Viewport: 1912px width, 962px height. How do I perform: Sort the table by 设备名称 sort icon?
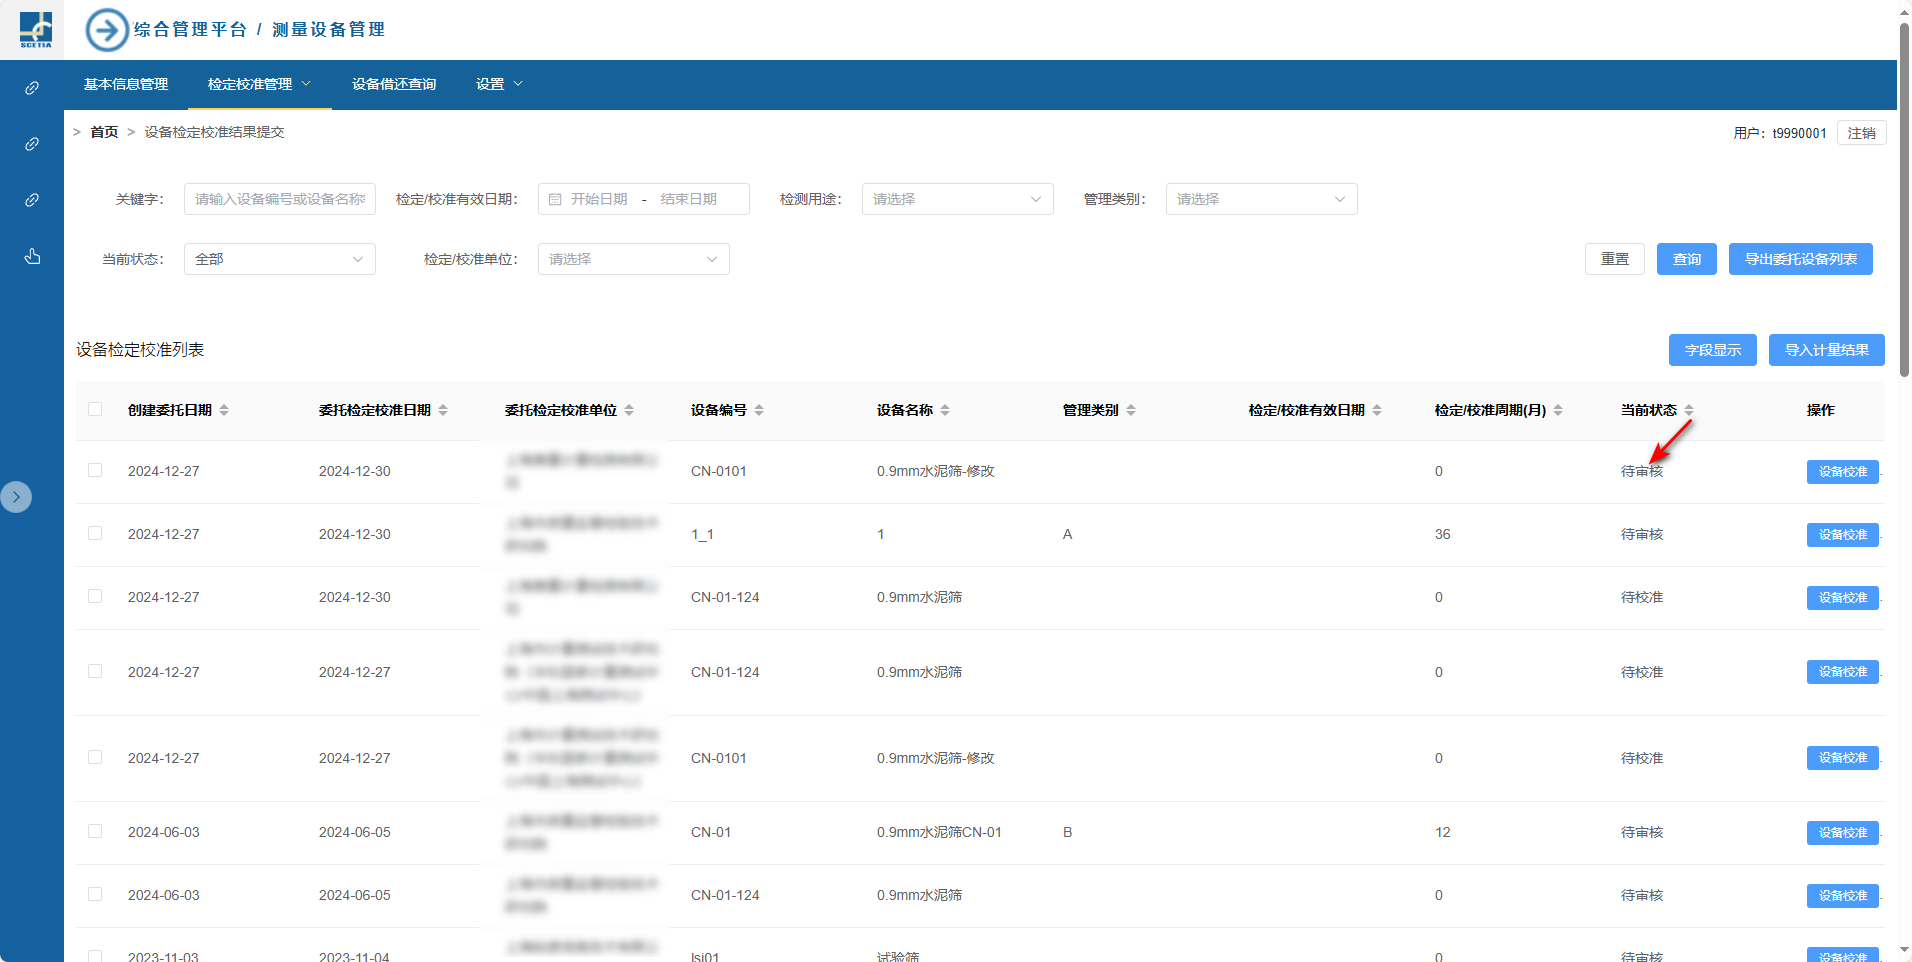click(x=945, y=410)
